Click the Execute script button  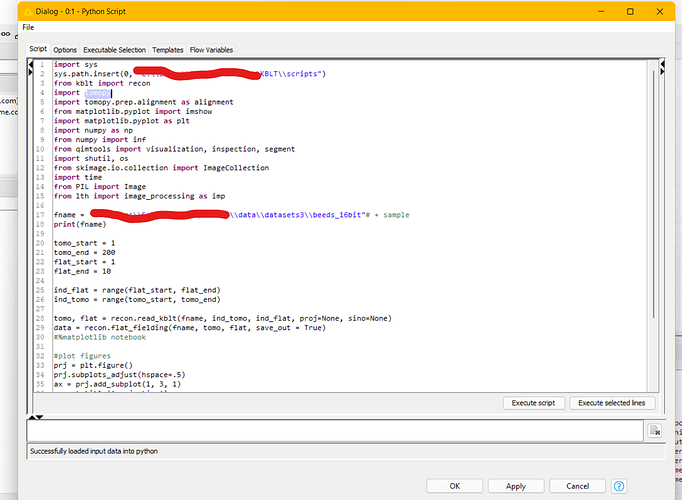pos(533,403)
